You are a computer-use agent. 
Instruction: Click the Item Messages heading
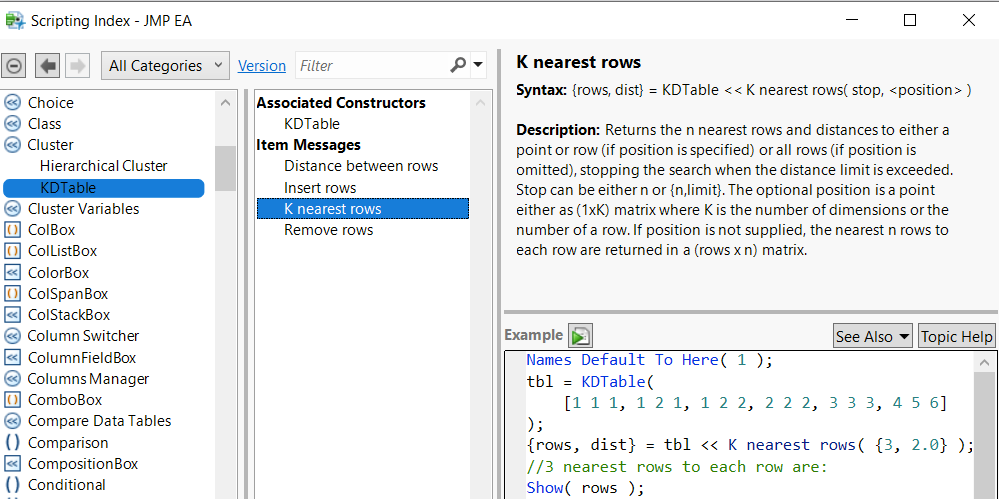pyautogui.click(x=308, y=145)
